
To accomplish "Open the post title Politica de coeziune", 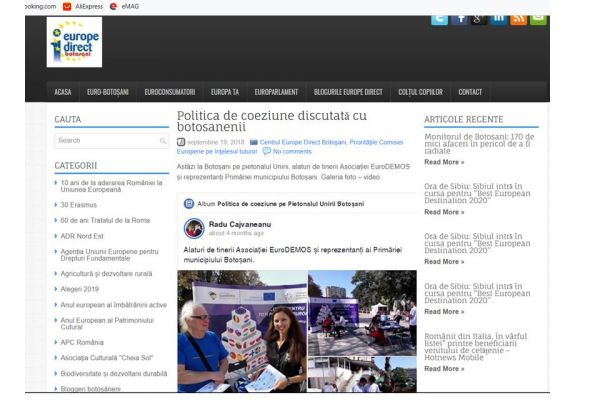I will [x=272, y=121].
